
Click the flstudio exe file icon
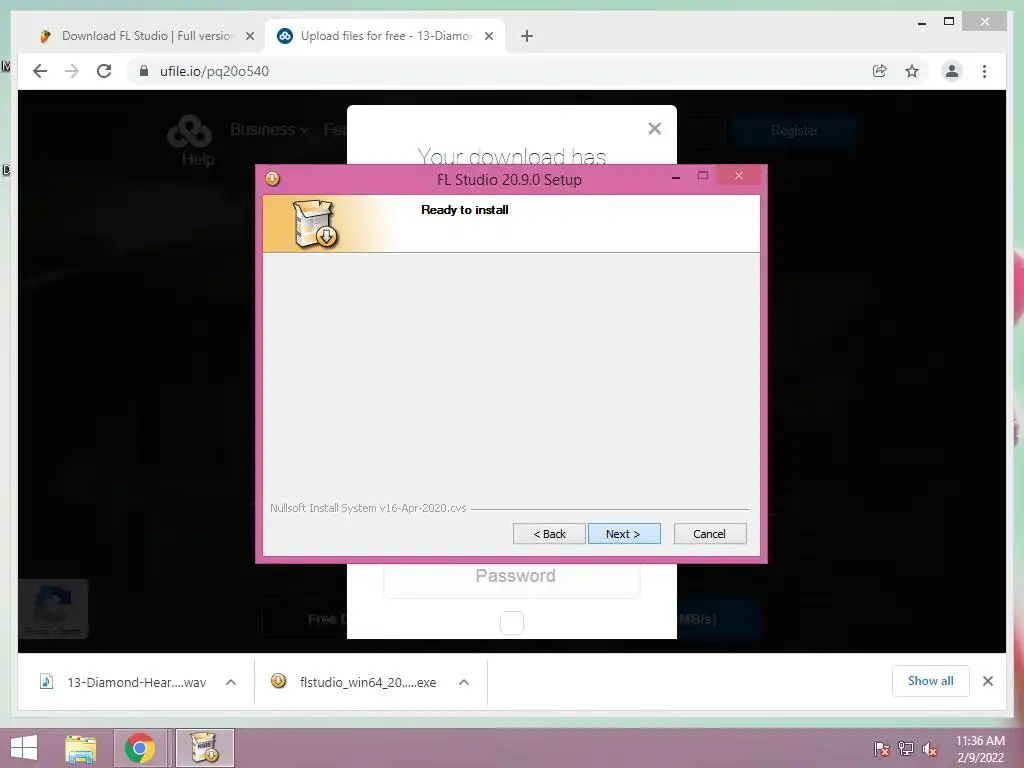pyautogui.click(x=279, y=681)
